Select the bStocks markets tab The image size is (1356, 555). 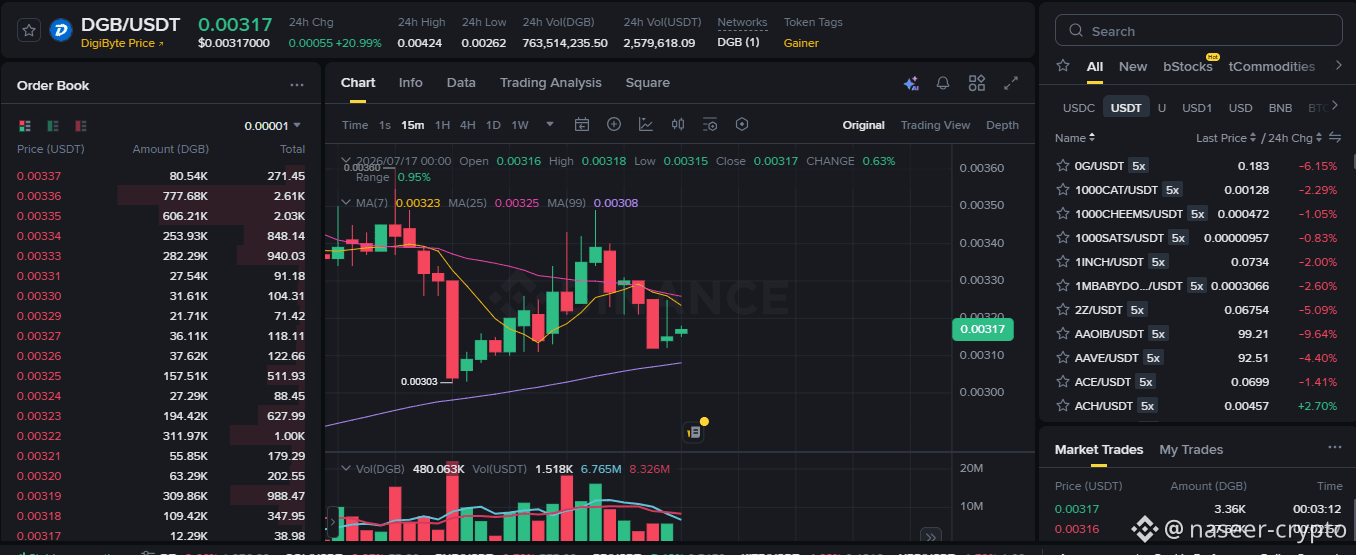pyautogui.click(x=1187, y=67)
